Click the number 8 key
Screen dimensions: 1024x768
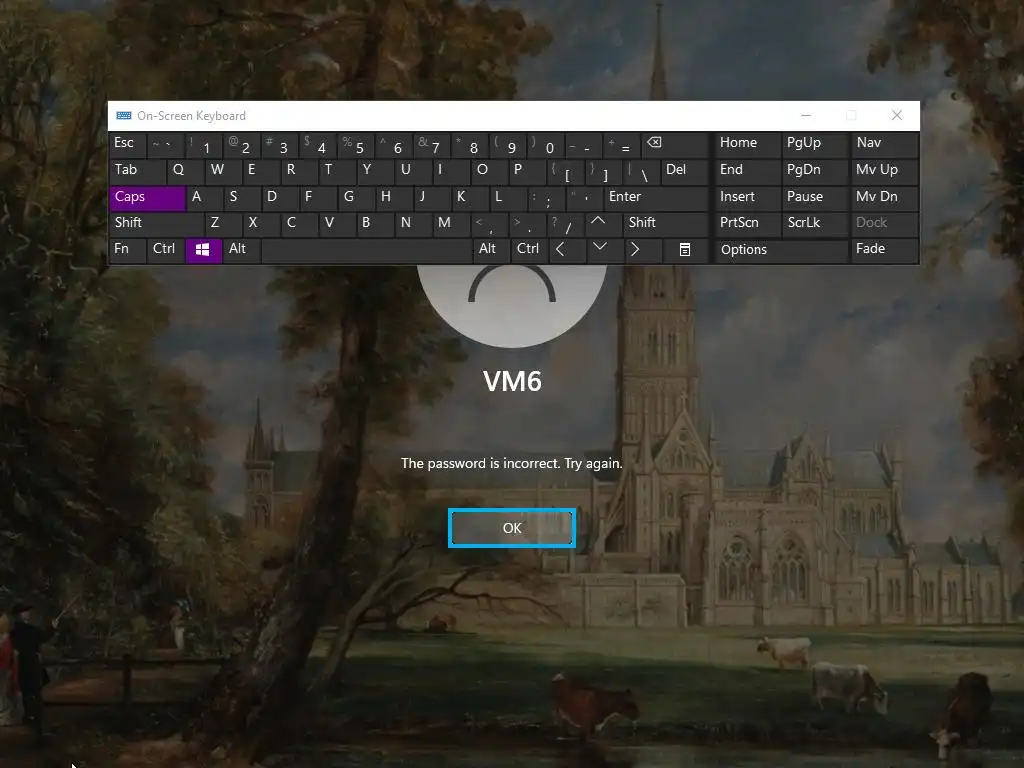click(470, 145)
